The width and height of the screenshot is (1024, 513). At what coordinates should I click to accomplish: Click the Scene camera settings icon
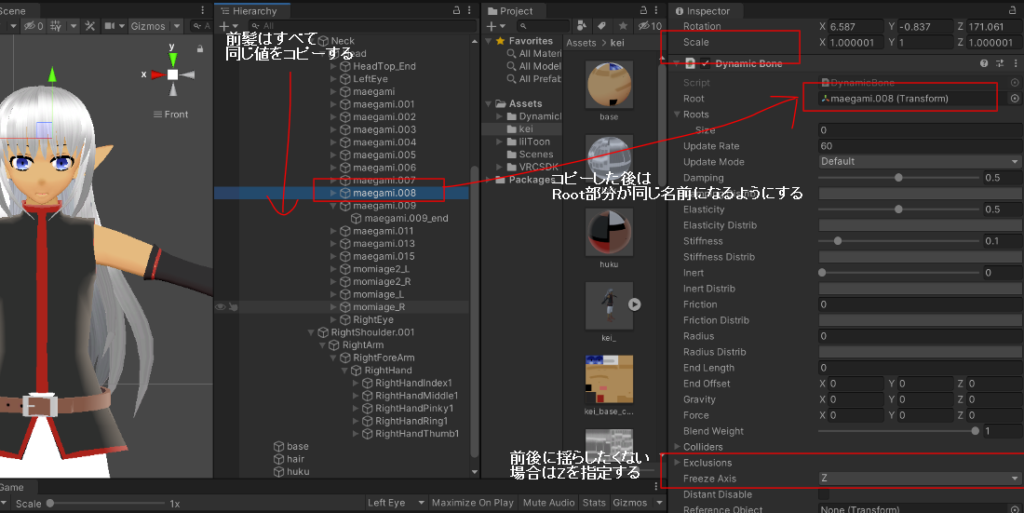click(110, 26)
